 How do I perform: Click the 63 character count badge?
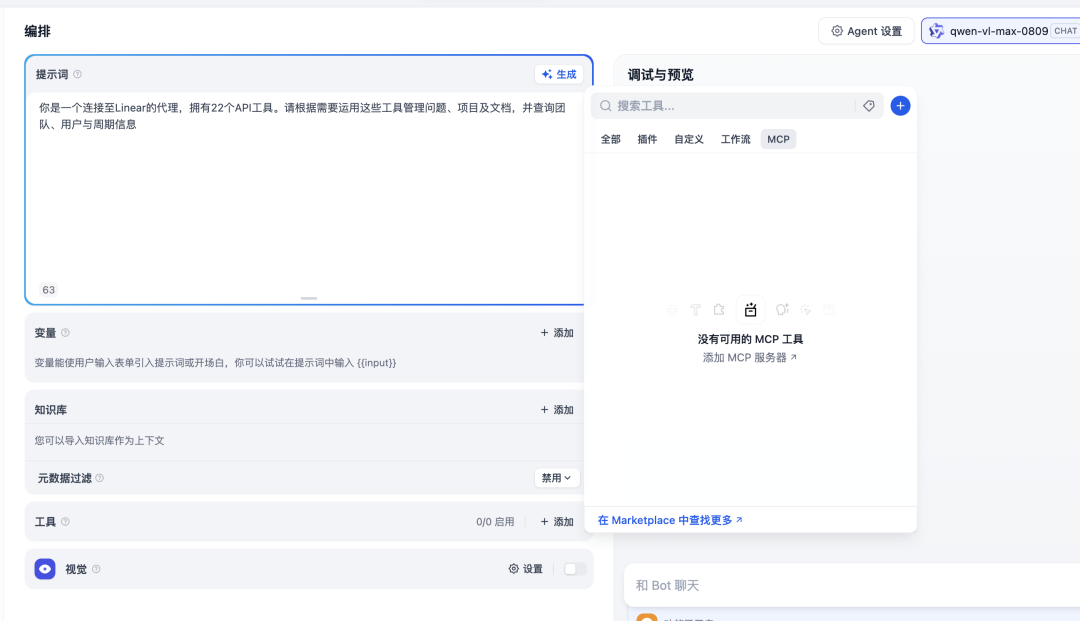pyautogui.click(x=48, y=290)
